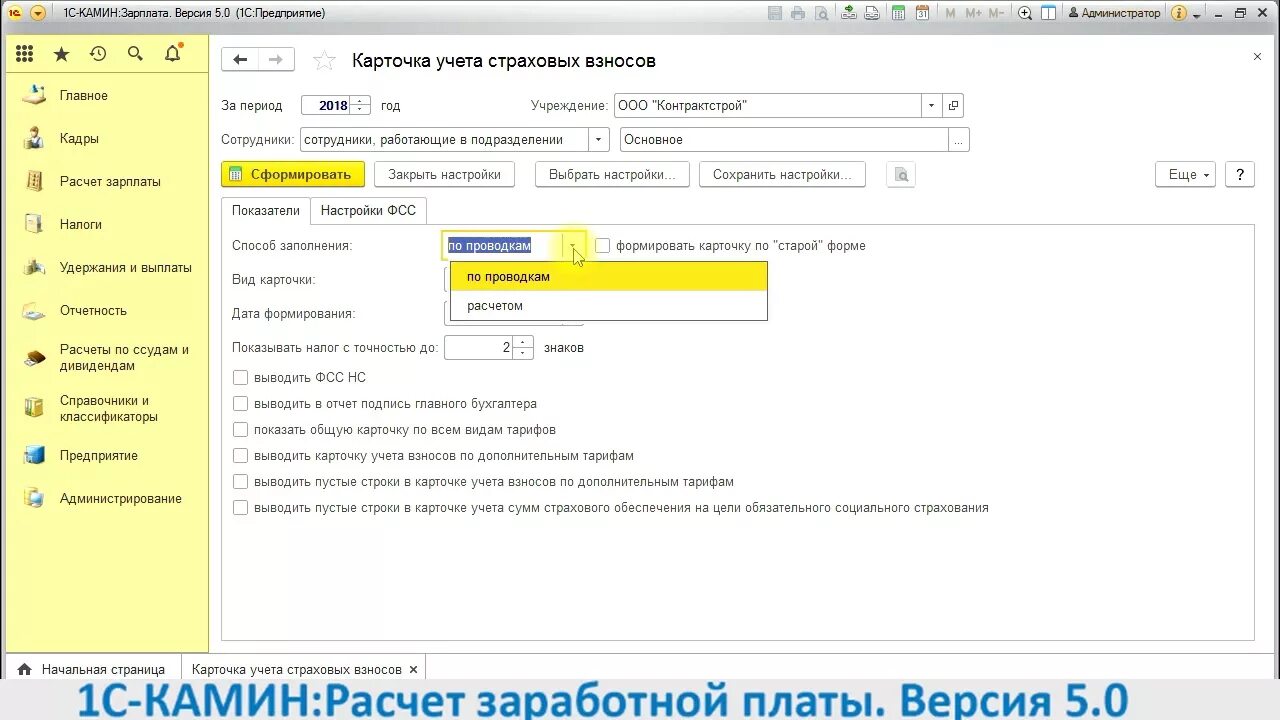The width and height of the screenshot is (1280, 720).
Task: Click the Учреждение field ООО Контрактстрой
Action: 767,106
